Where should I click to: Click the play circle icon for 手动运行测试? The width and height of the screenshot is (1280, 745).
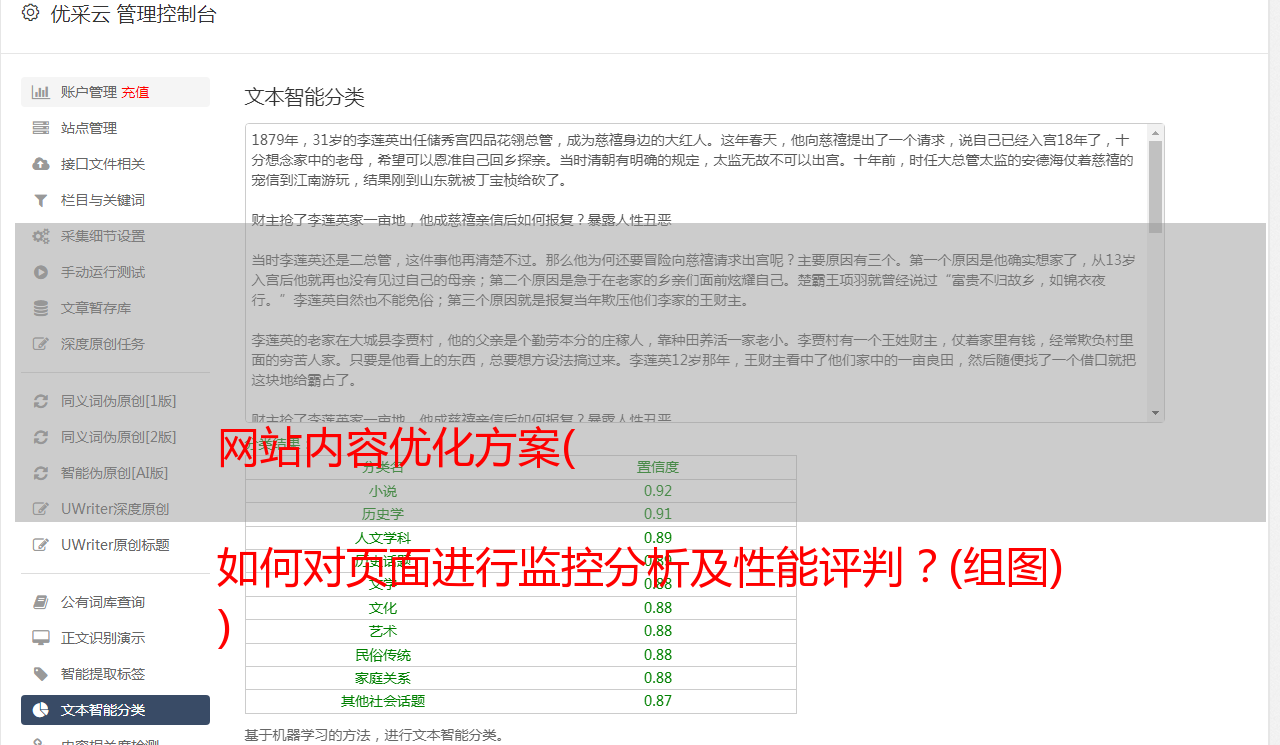[41, 272]
